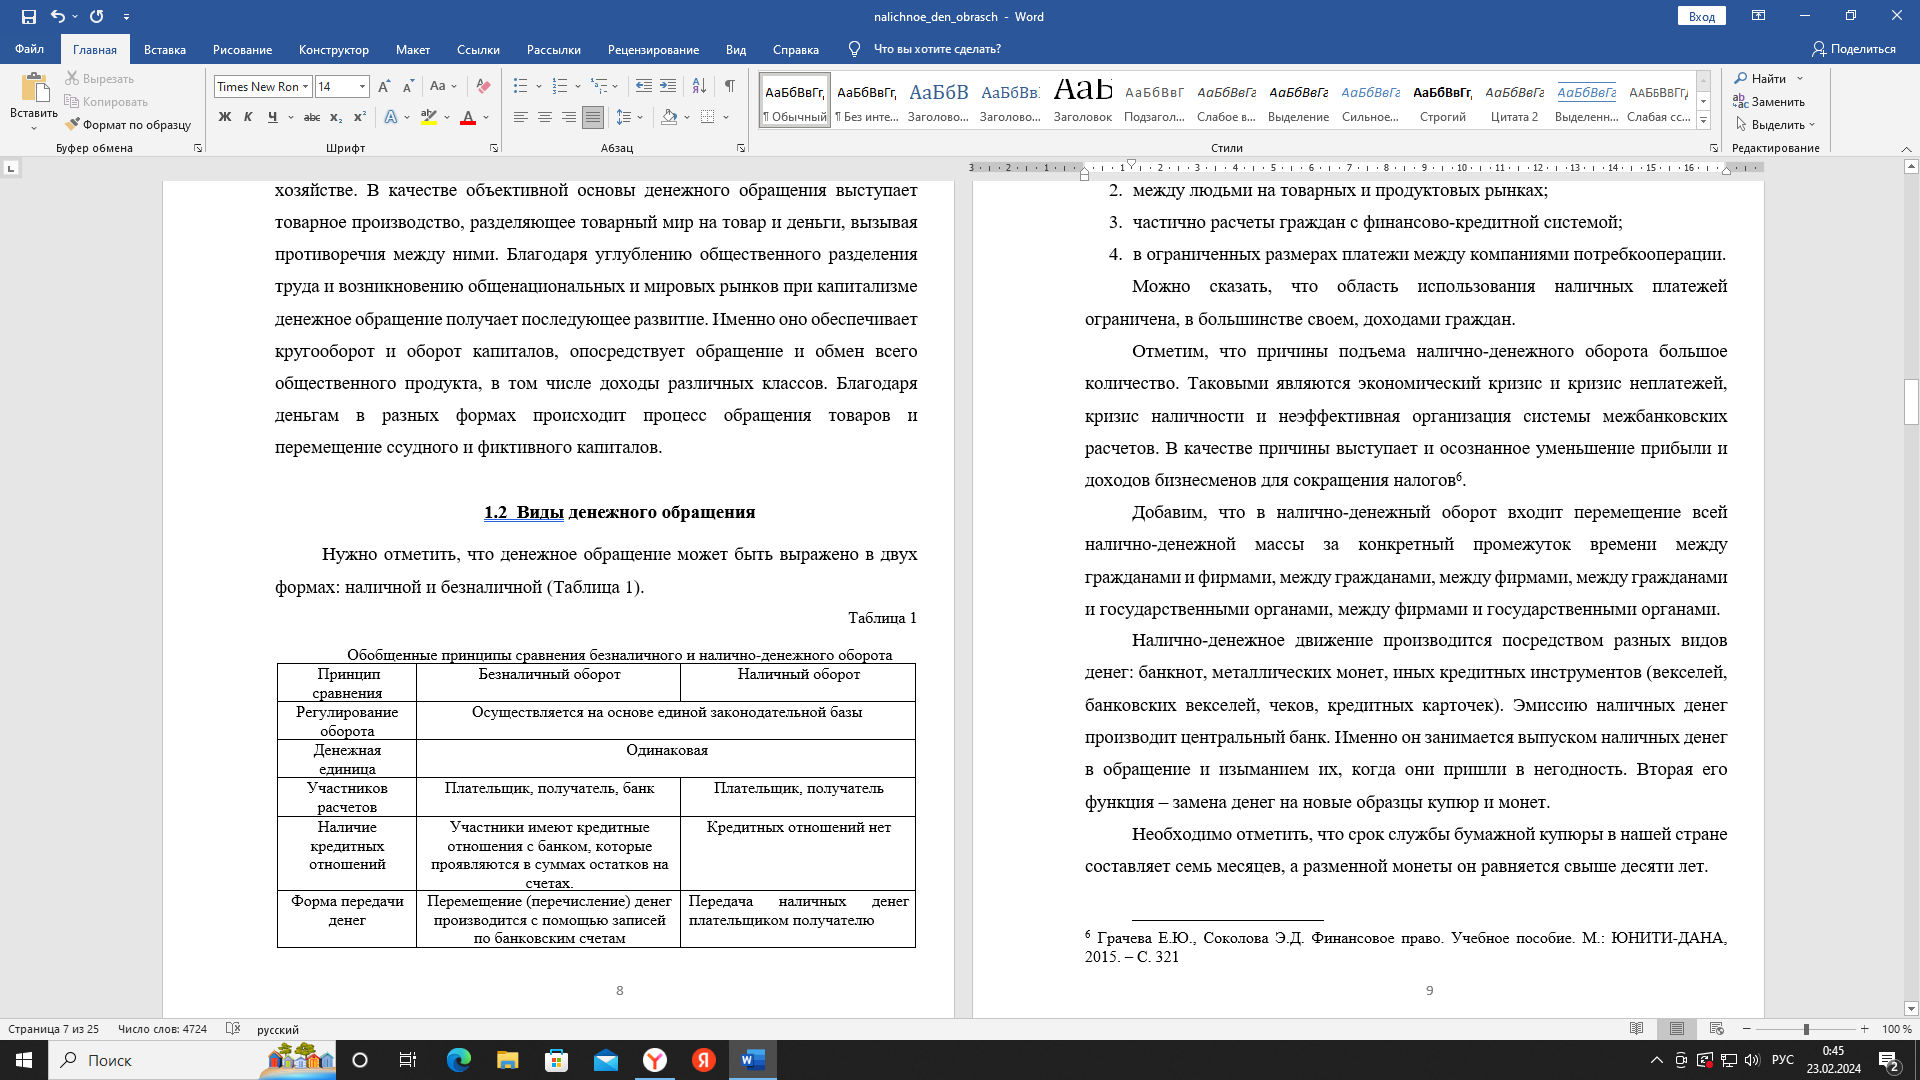
Task: Toggle superscript formatting
Action: click(x=360, y=117)
